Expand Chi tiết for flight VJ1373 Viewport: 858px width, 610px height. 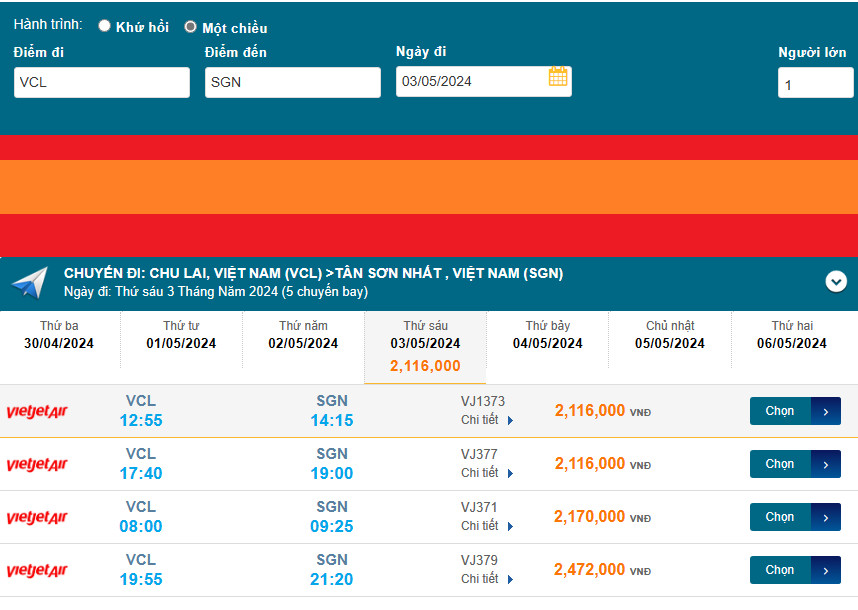[487, 420]
